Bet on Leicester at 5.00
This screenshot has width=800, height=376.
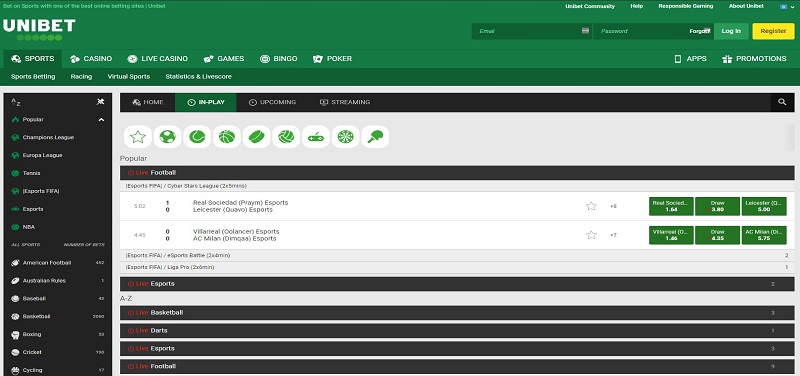764,206
